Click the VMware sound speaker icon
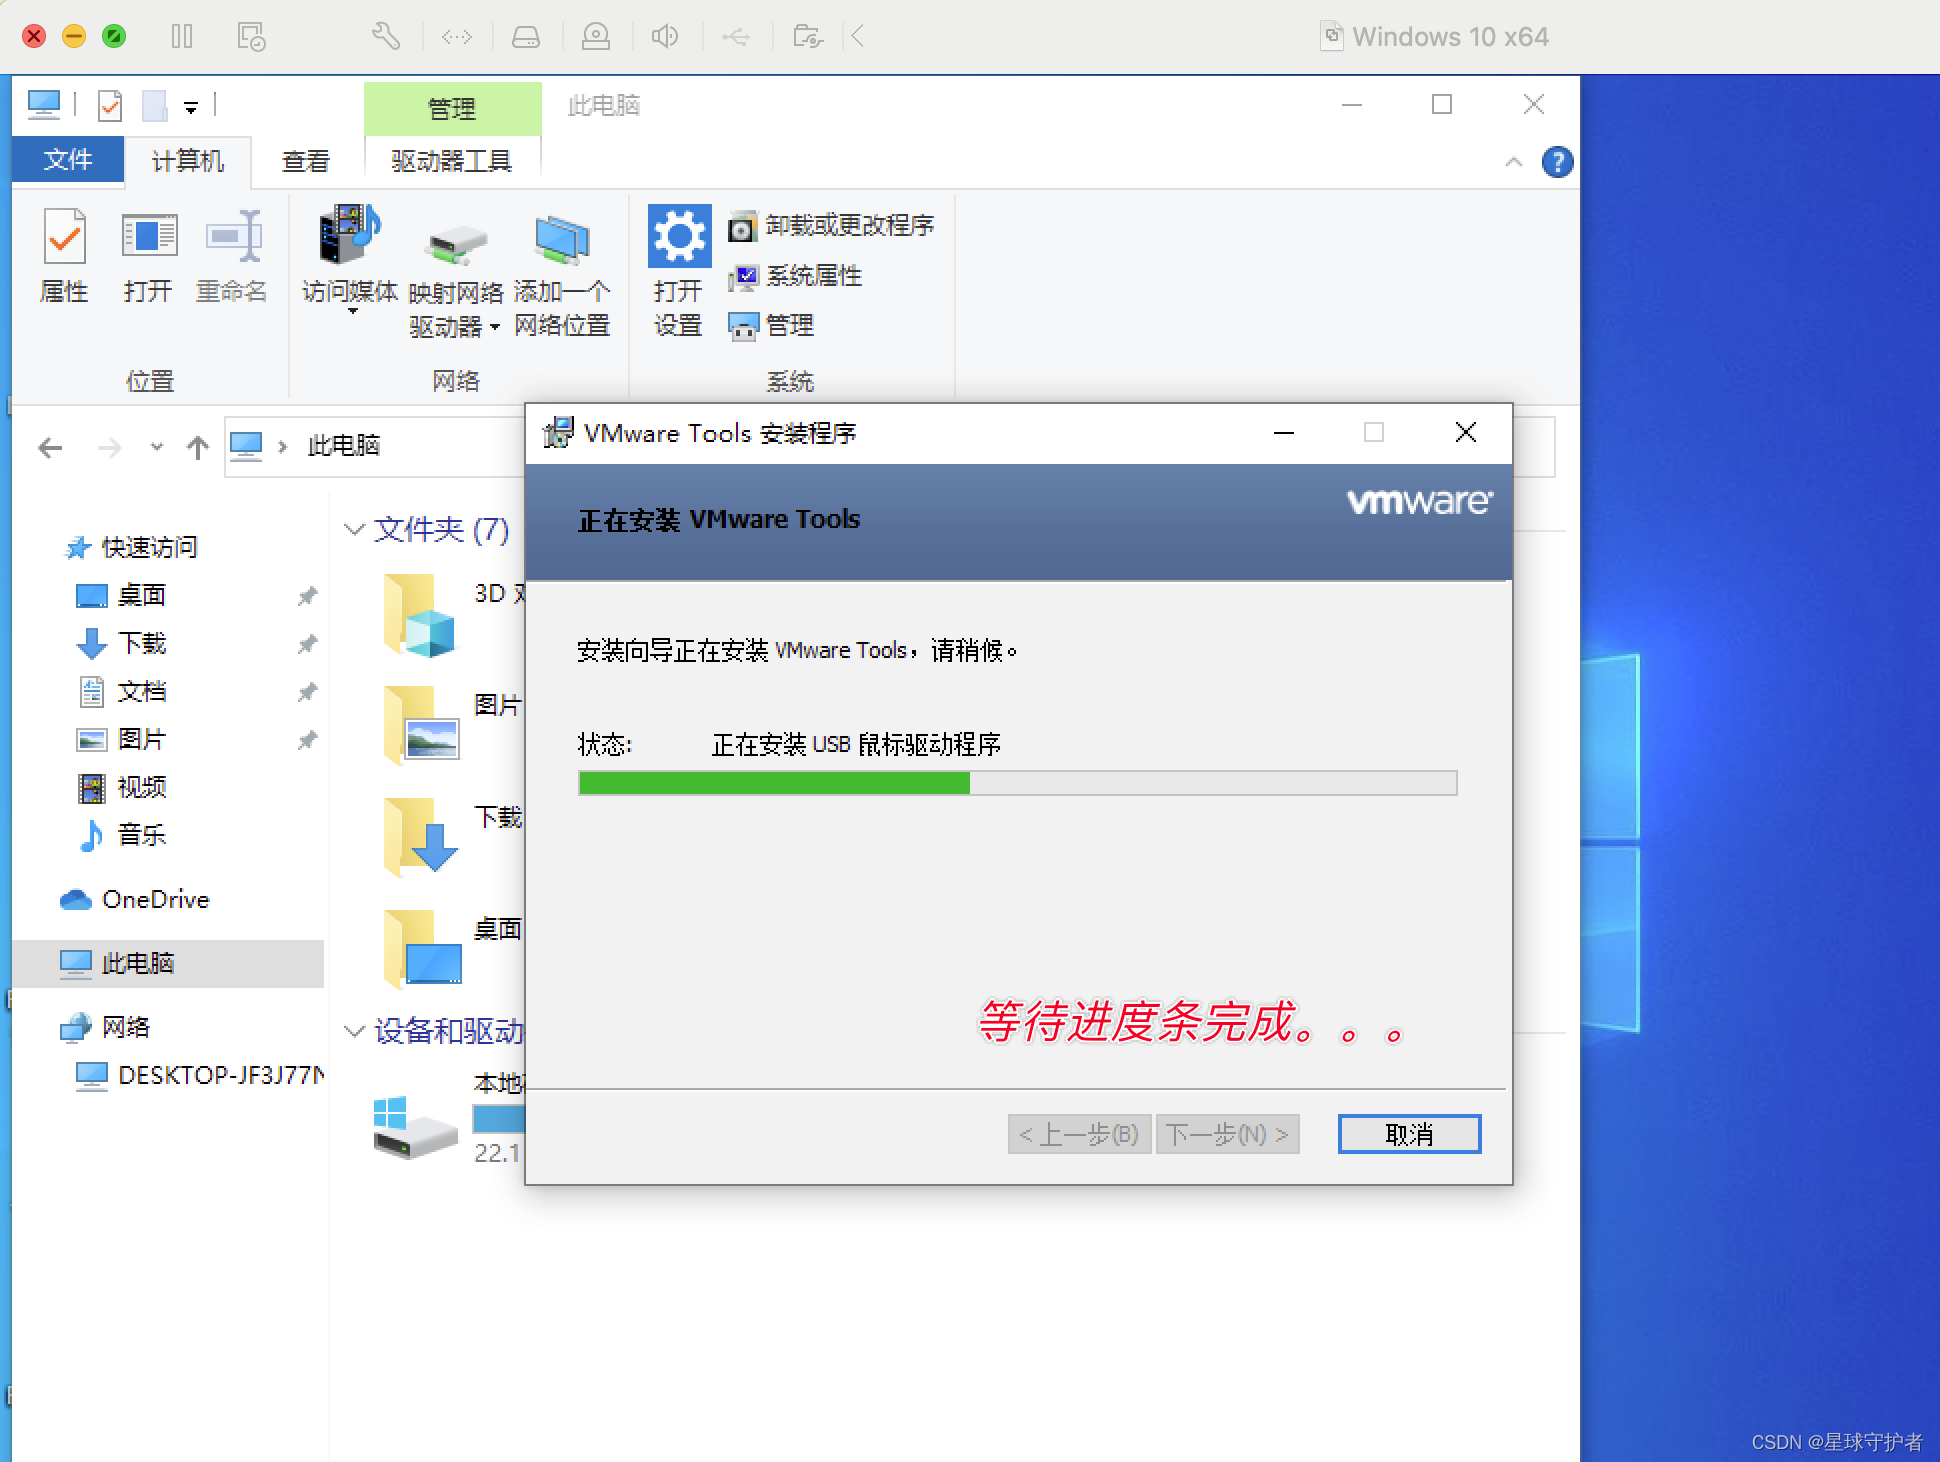 coord(665,37)
